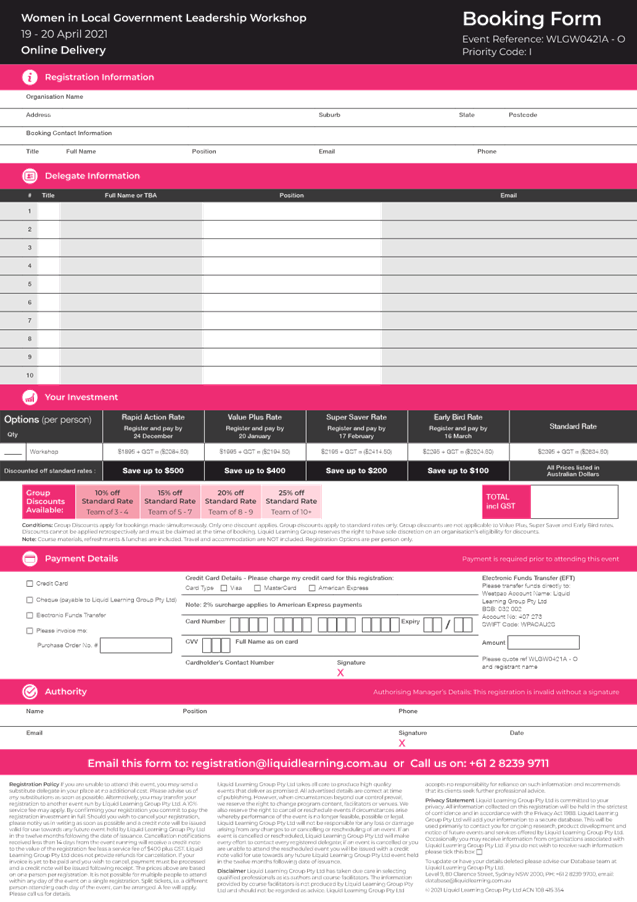
Task: Select Visa card type checkbox
Action: [x=224, y=588]
